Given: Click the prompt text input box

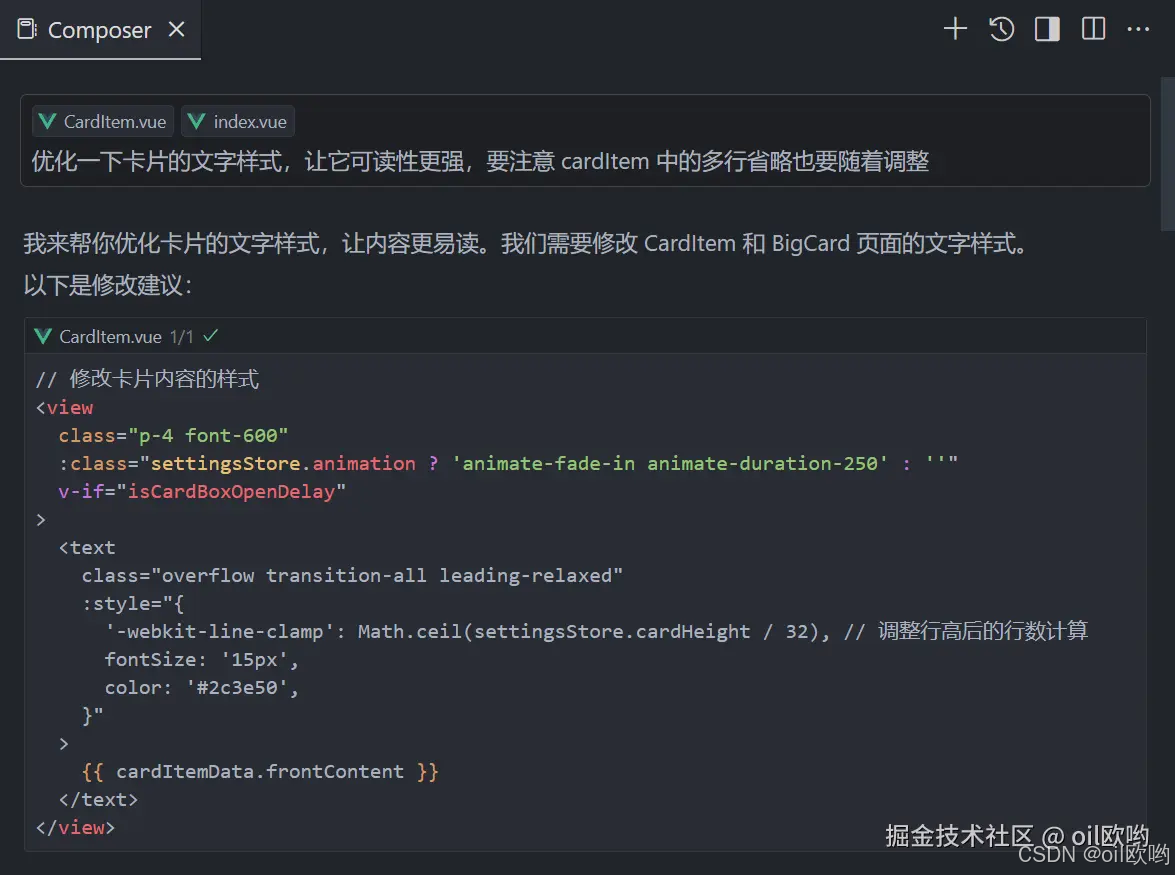Looking at the screenshot, I should [585, 141].
